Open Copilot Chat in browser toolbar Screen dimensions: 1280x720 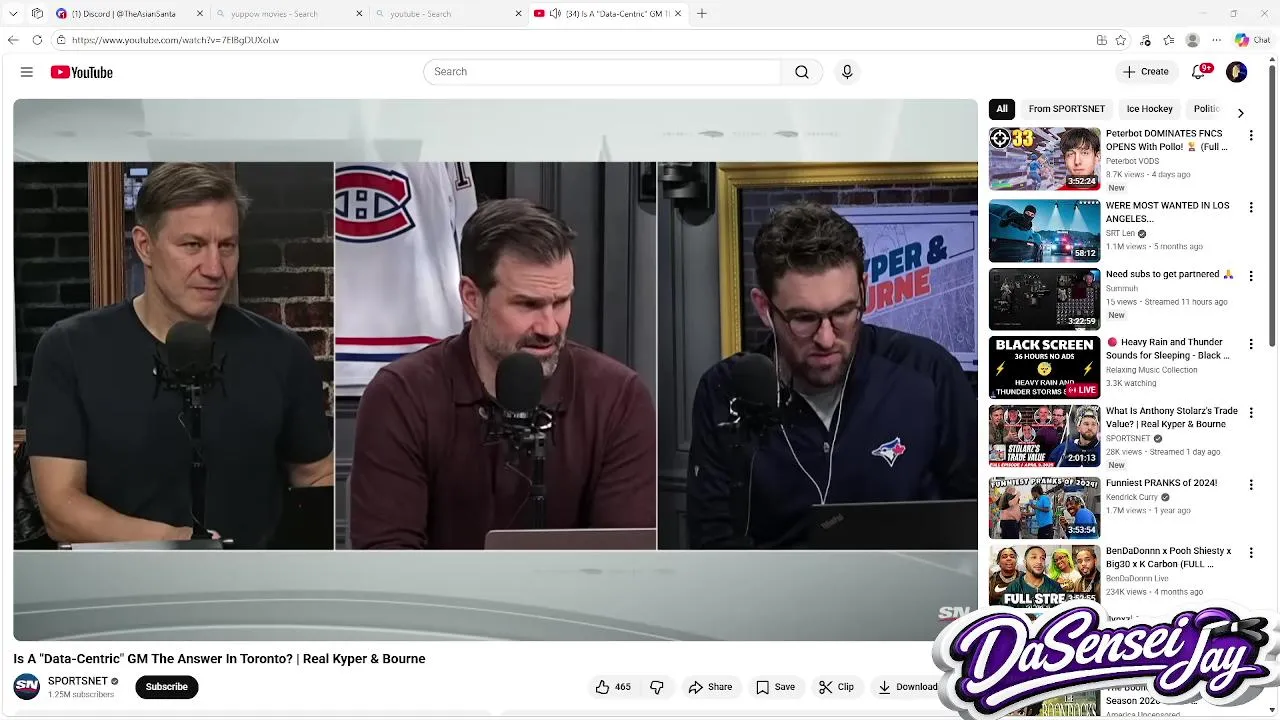tap(1252, 40)
